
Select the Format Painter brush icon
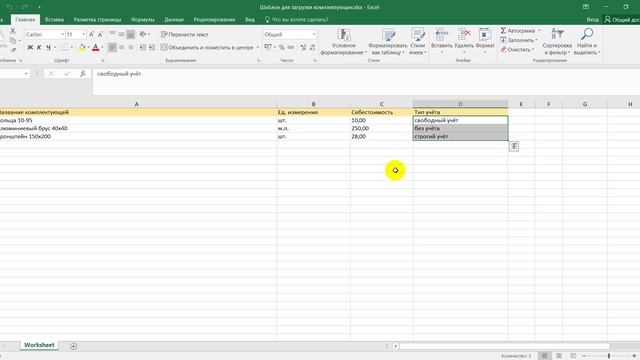pos(13,50)
